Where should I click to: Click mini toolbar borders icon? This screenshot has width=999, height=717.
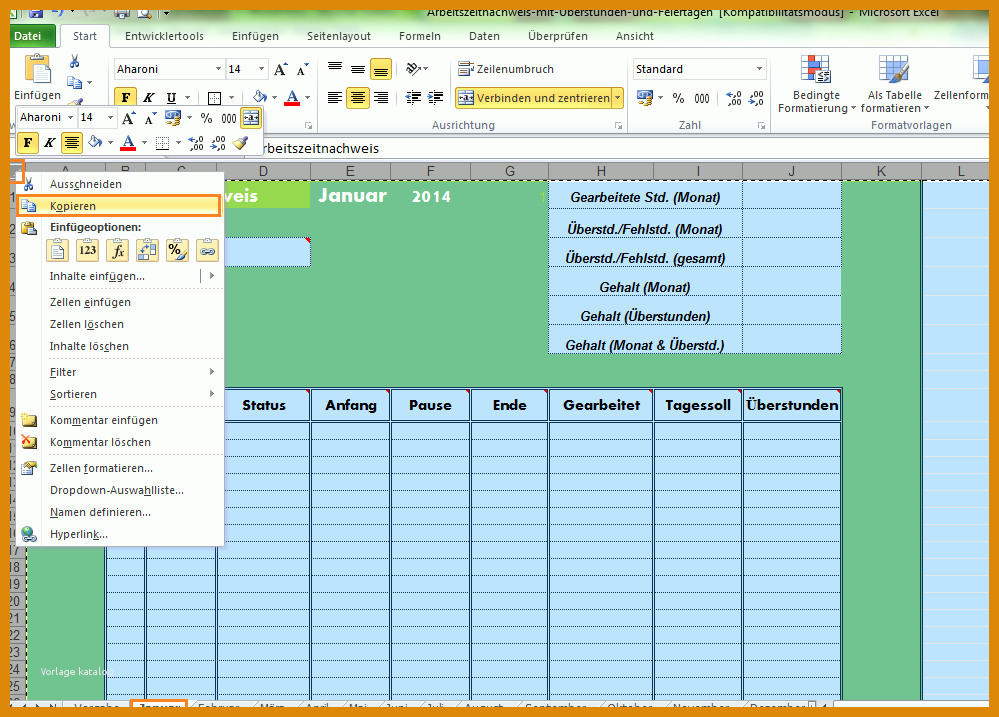(x=162, y=143)
